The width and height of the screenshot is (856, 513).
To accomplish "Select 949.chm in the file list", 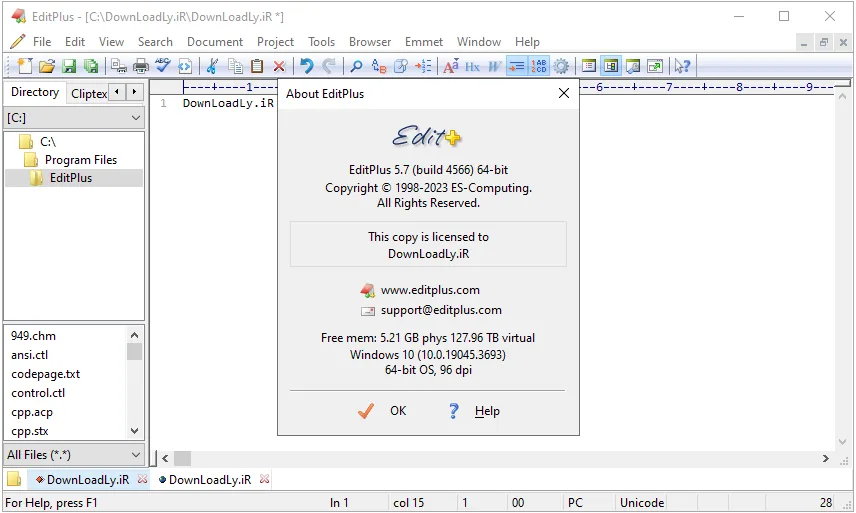I will pyautogui.click(x=33, y=336).
